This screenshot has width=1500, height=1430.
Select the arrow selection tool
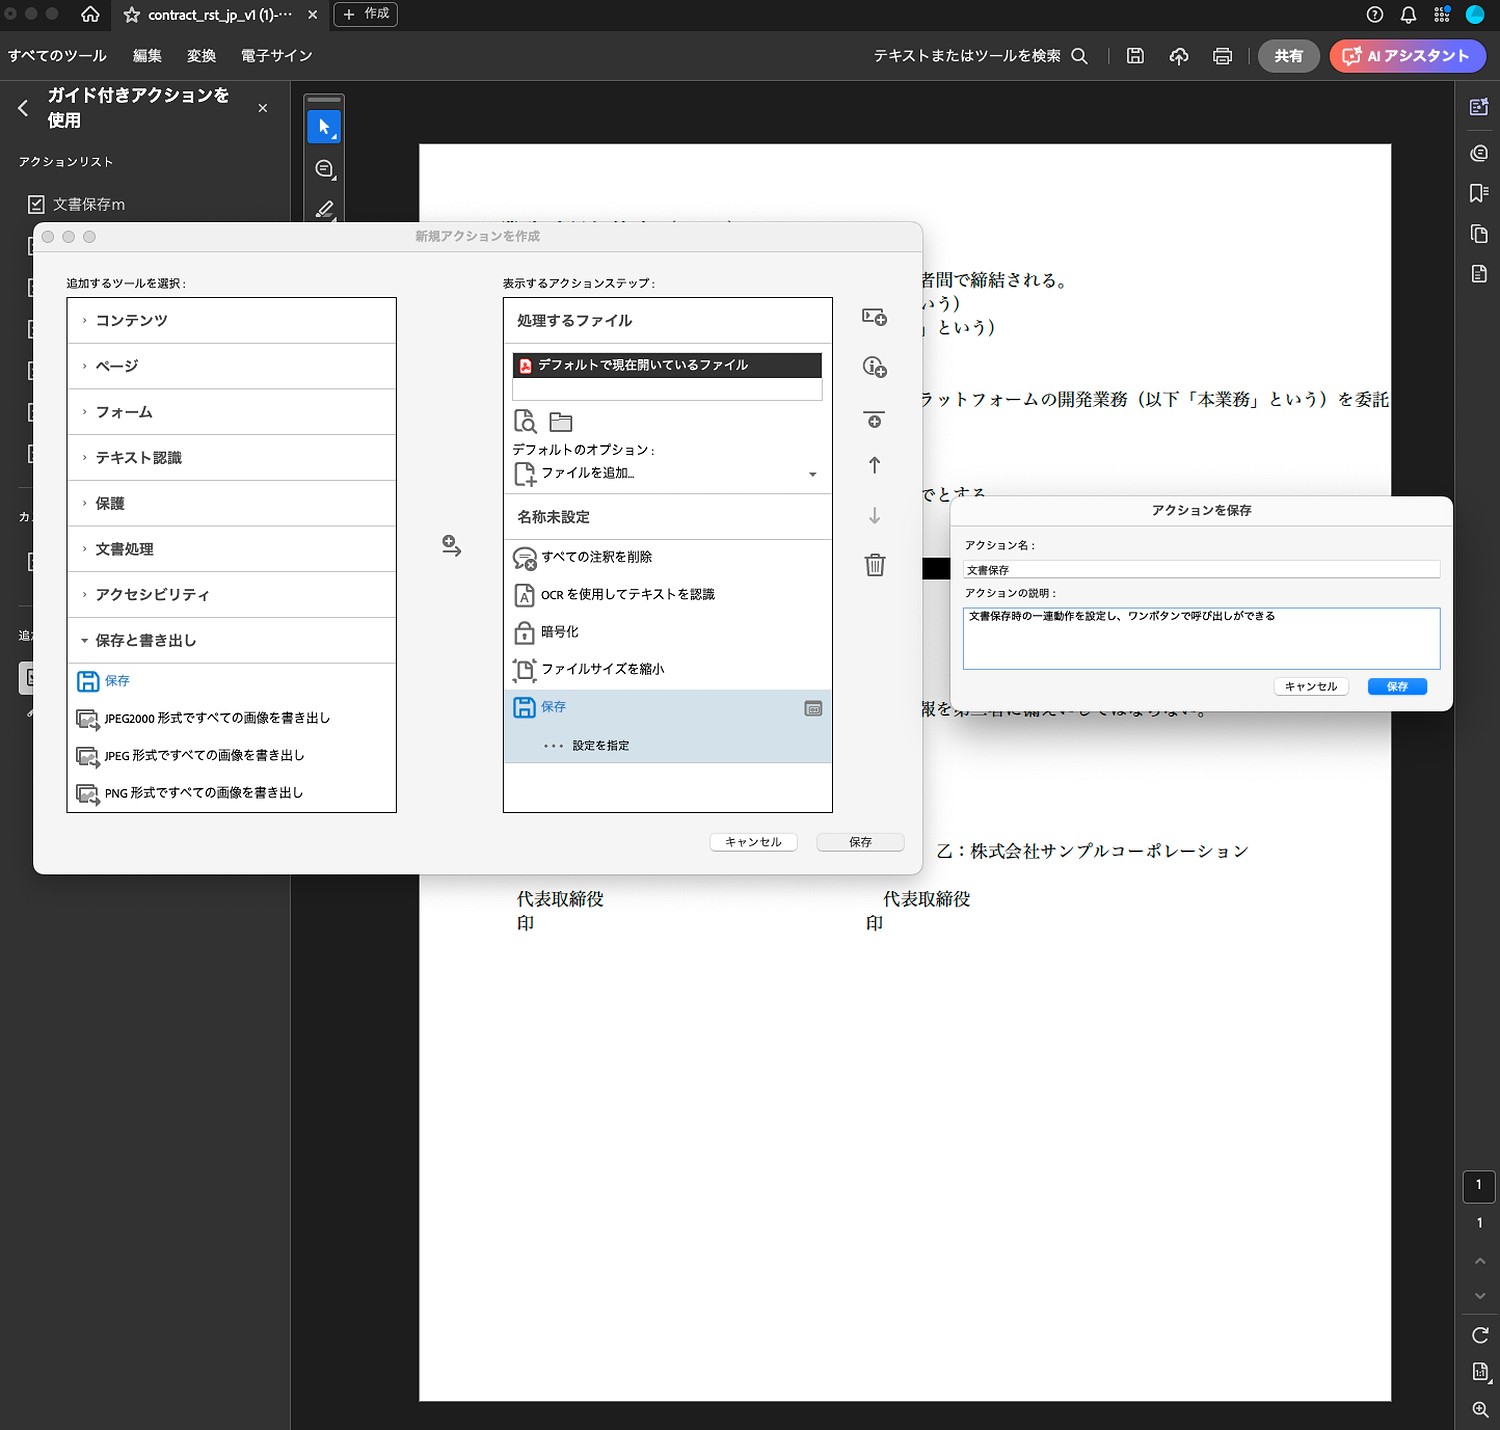coord(324,127)
